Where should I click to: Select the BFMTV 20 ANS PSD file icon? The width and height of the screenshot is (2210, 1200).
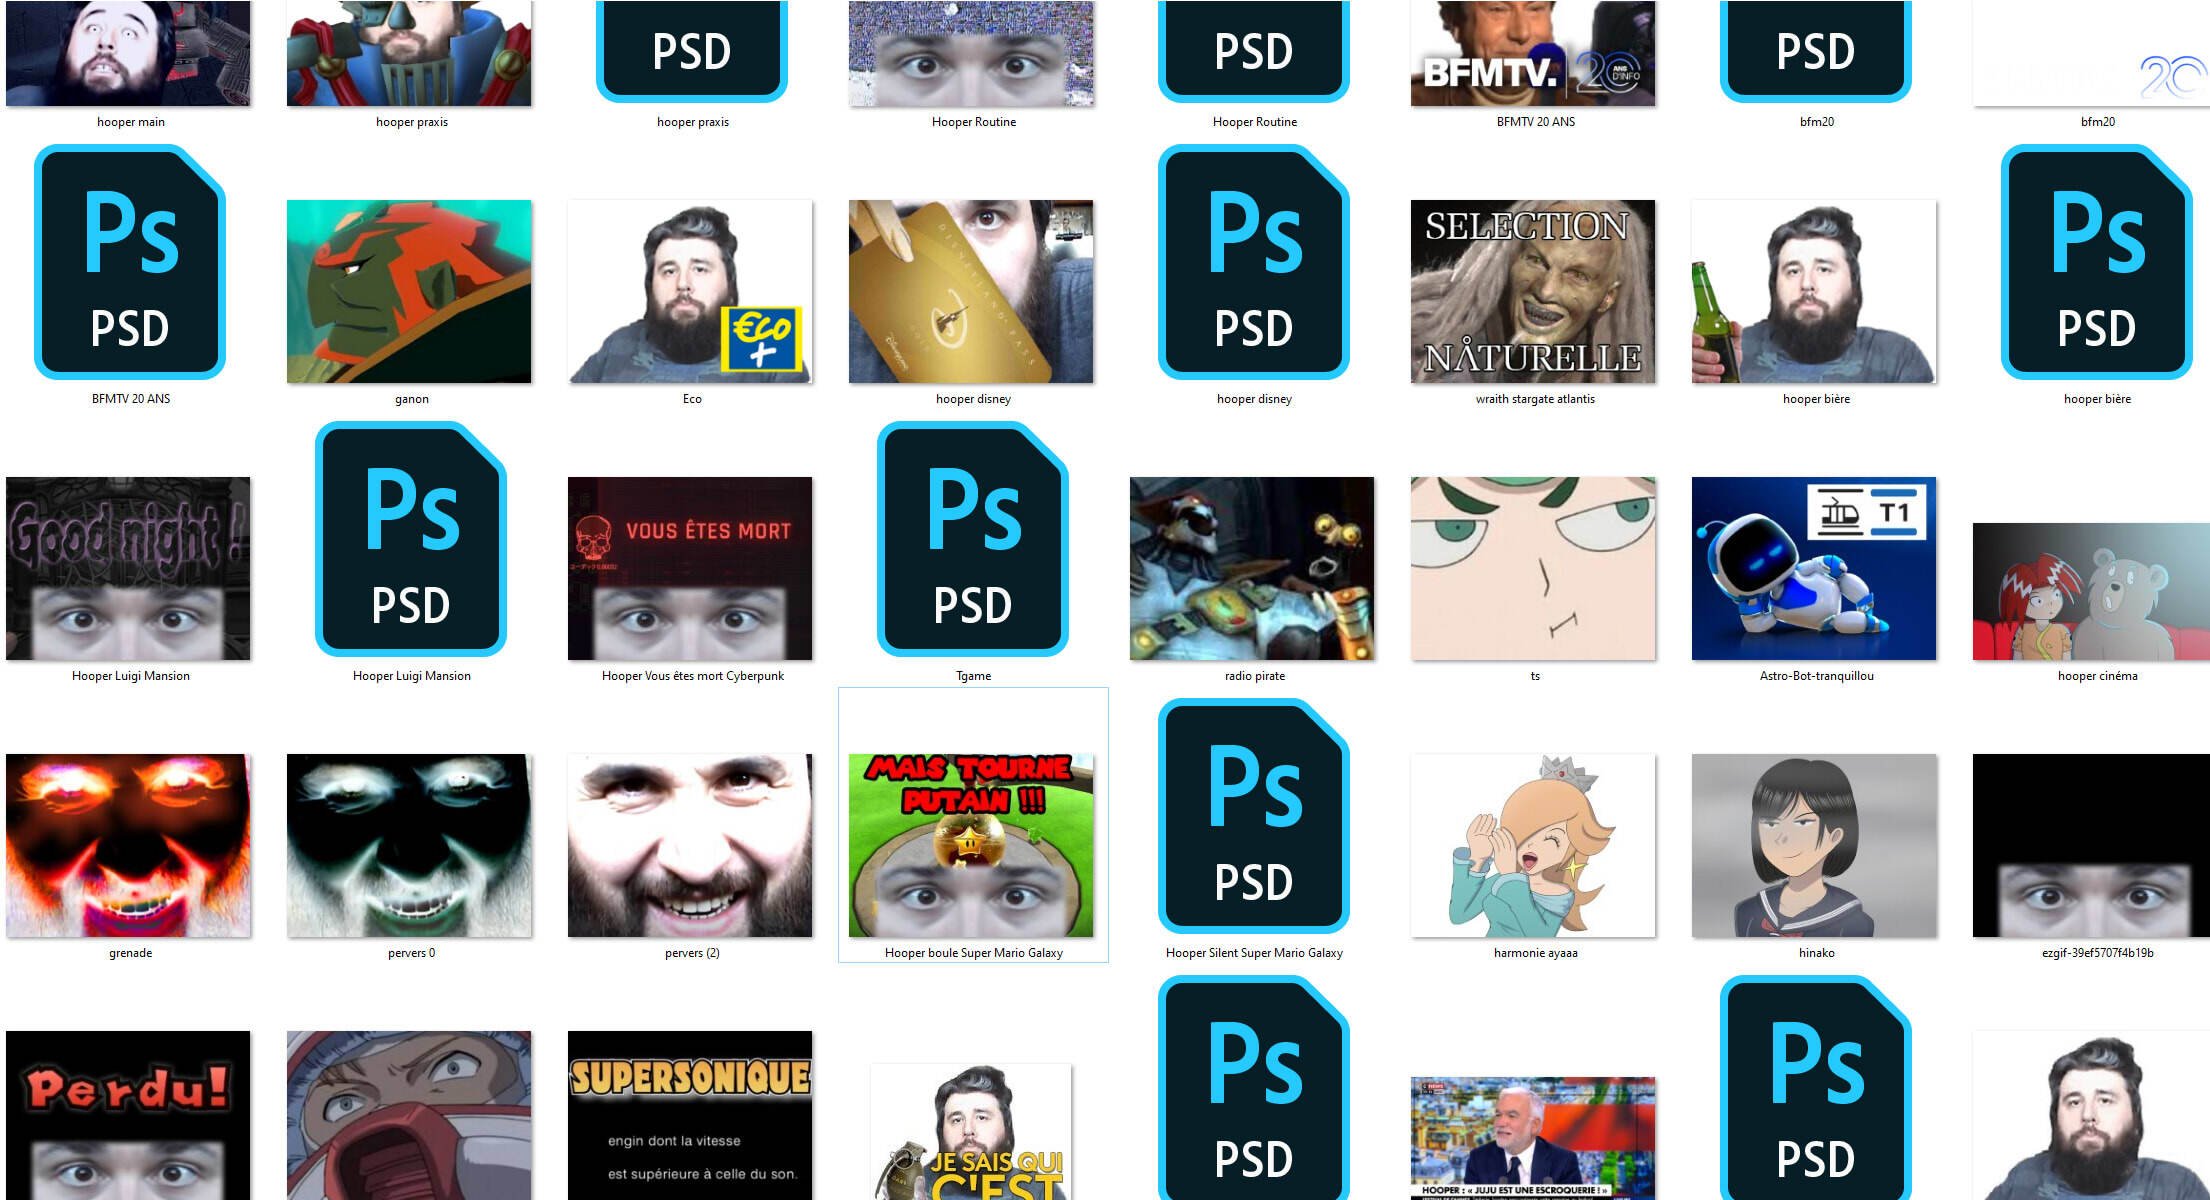click(130, 262)
